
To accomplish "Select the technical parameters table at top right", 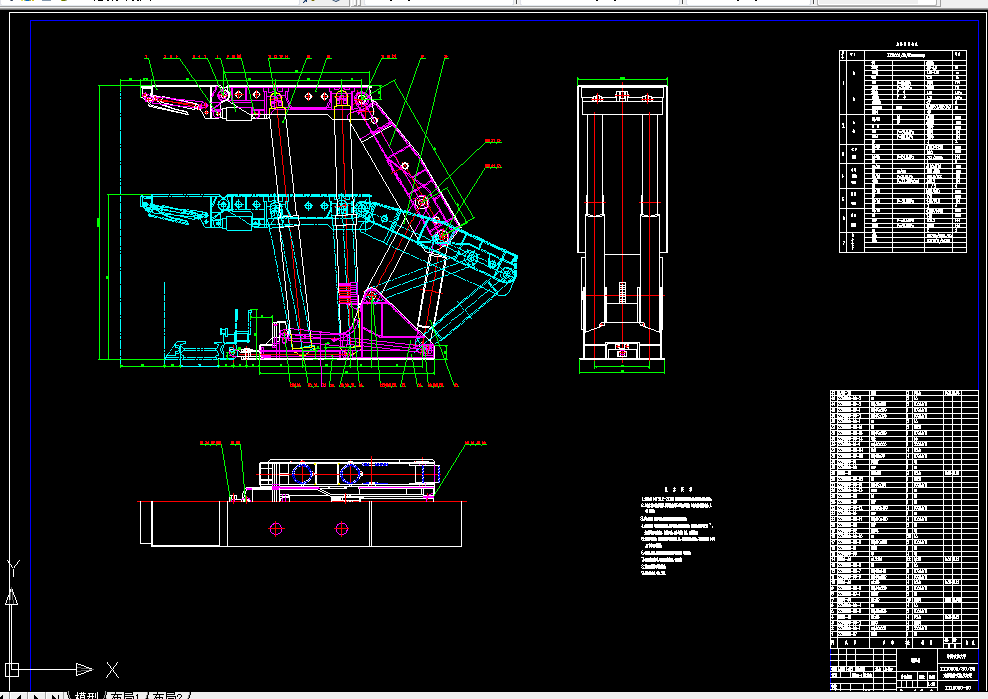I will click(x=902, y=151).
